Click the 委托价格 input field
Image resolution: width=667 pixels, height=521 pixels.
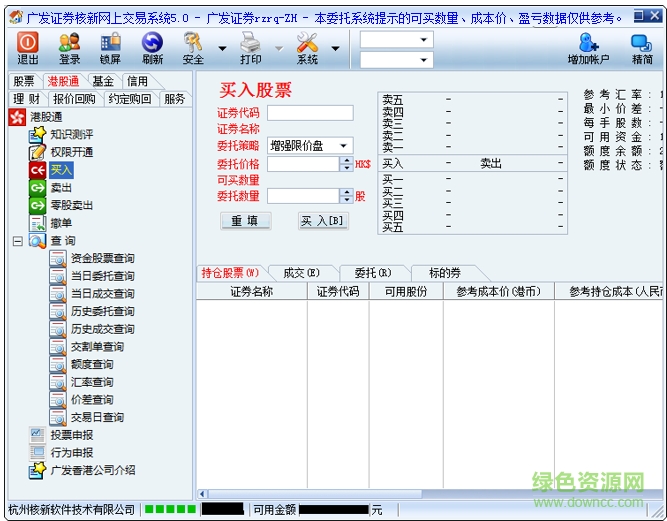click(303, 164)
